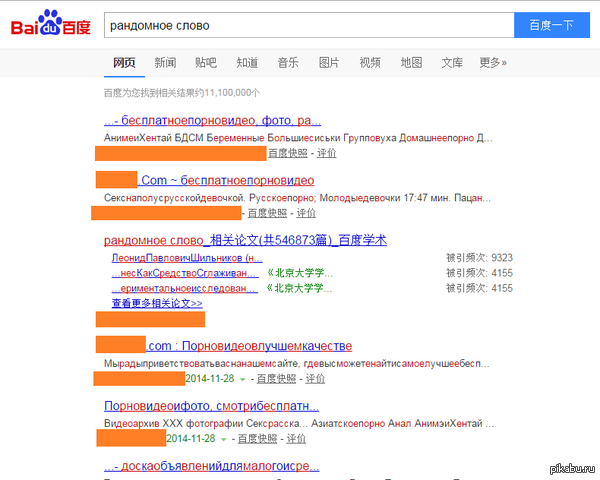Switch to the 新闻 tab

tap(165, 62)
